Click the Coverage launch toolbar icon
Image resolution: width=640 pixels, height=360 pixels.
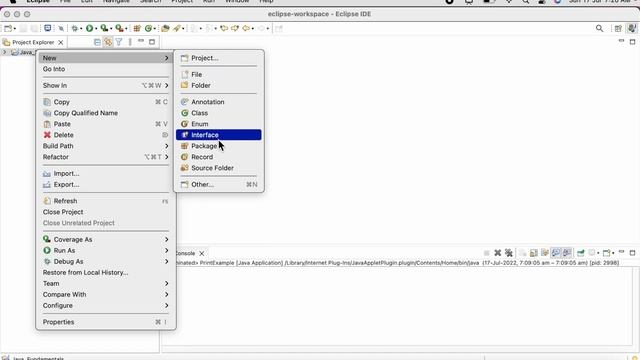(x=104, y=28)
